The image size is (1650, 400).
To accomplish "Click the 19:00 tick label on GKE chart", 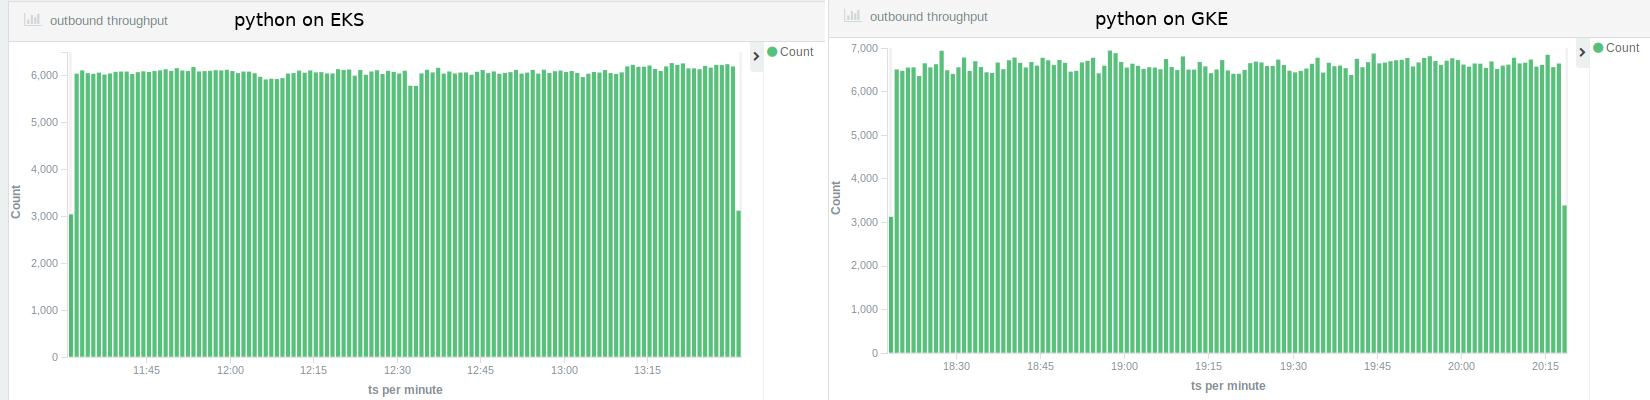I will click(1124, 366).
